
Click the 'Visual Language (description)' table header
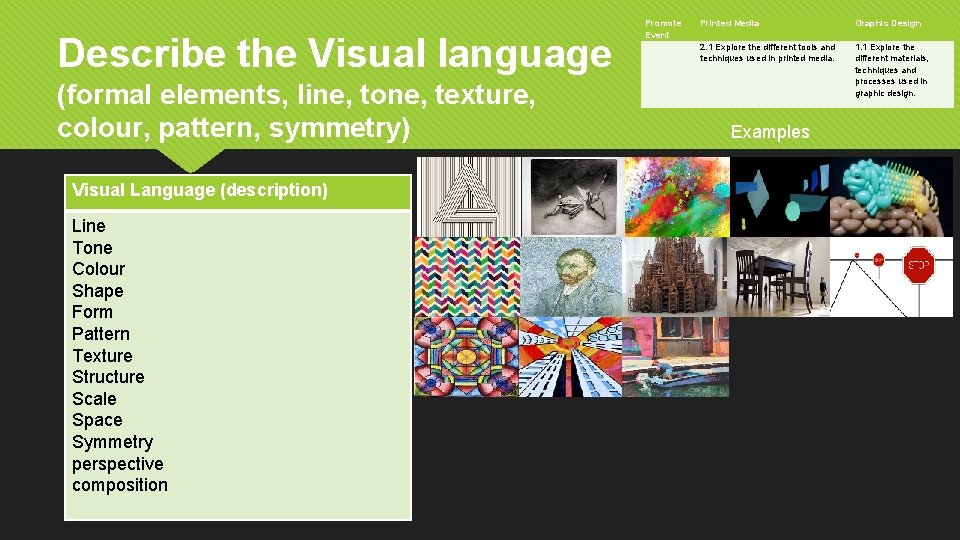[238, 192]
